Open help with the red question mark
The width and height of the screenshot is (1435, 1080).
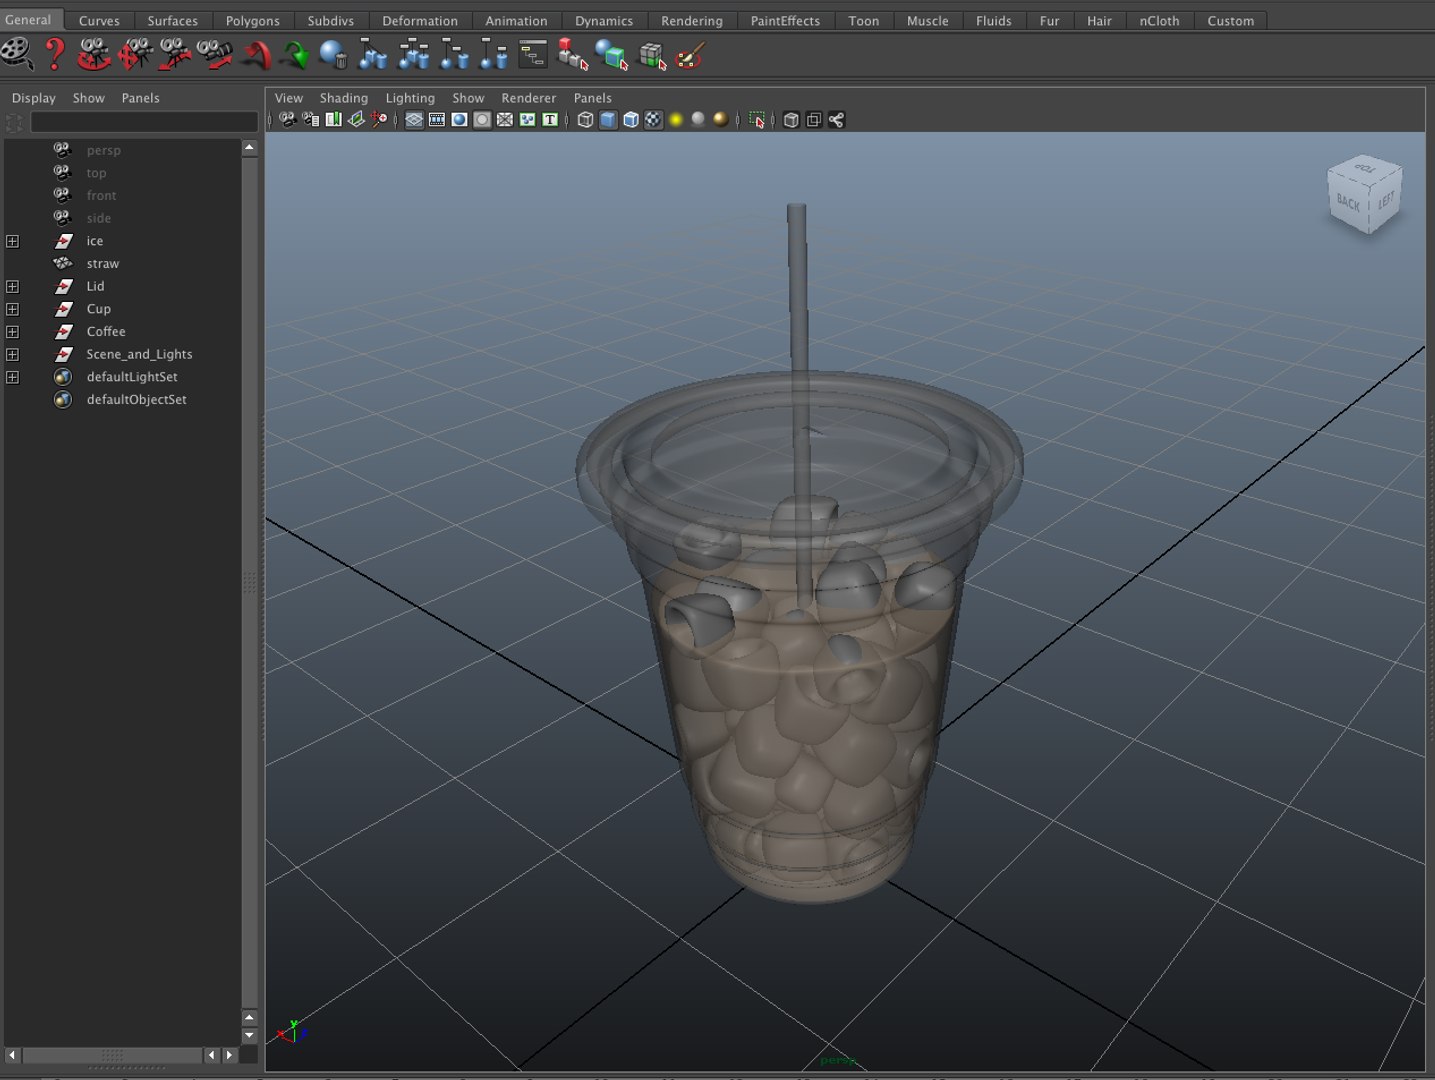[x=55, y=54]
